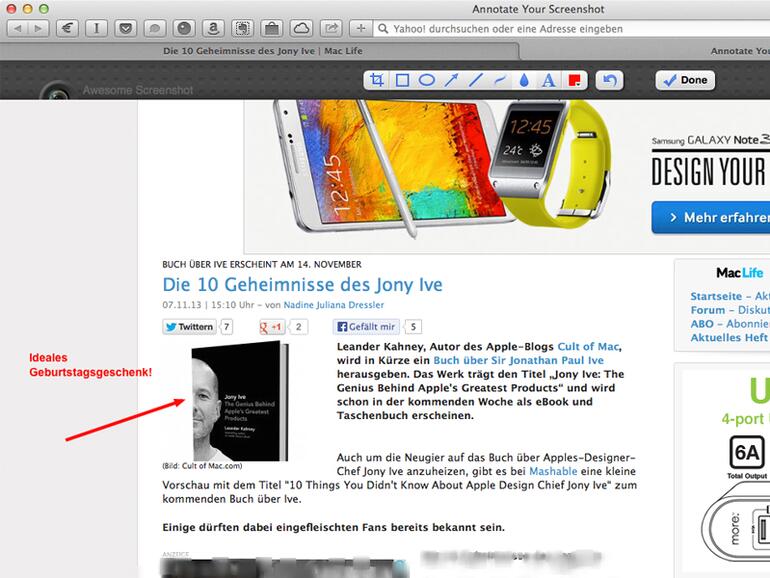
Task: Click the Facebook like count '5'
Action: point(413,327)
